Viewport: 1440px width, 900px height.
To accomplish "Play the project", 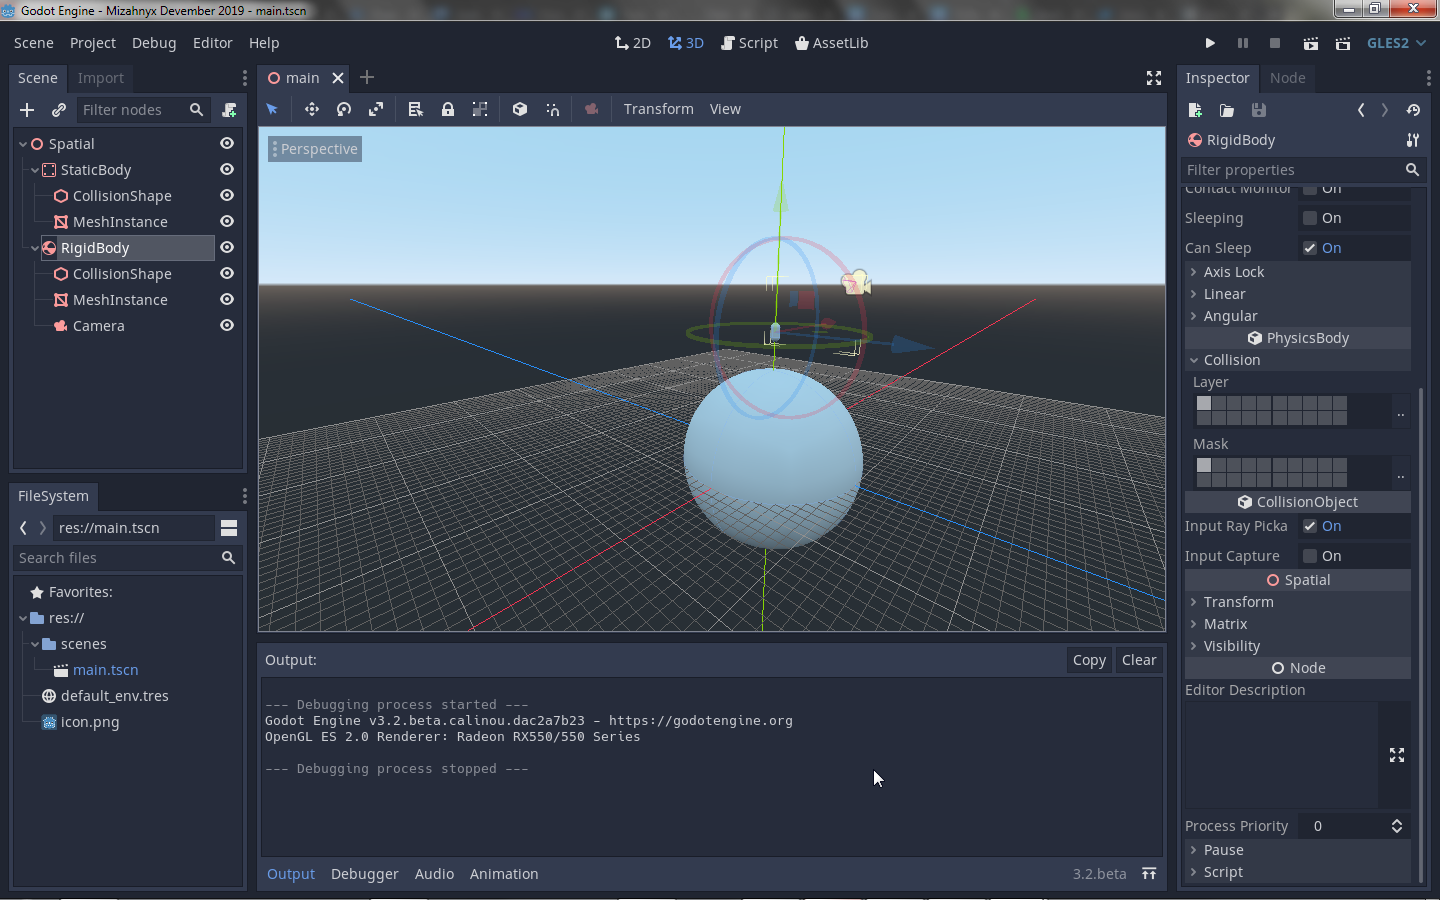I will click(x=1210, y=43).
